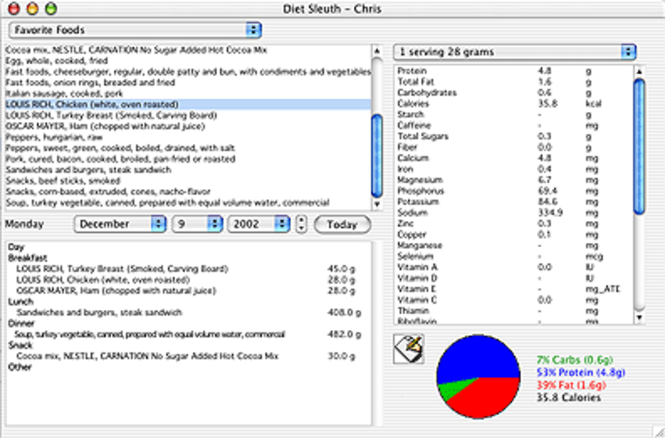The width and height of the screenshot is (665, 438).
Task: Select Egg, whole, cooked, fried
Action: tap(187, 61)
